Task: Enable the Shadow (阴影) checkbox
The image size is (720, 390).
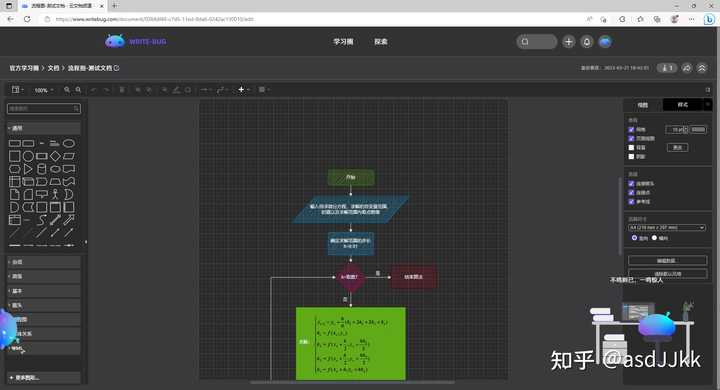Action: pyautogui.click(x=631, y=157)
